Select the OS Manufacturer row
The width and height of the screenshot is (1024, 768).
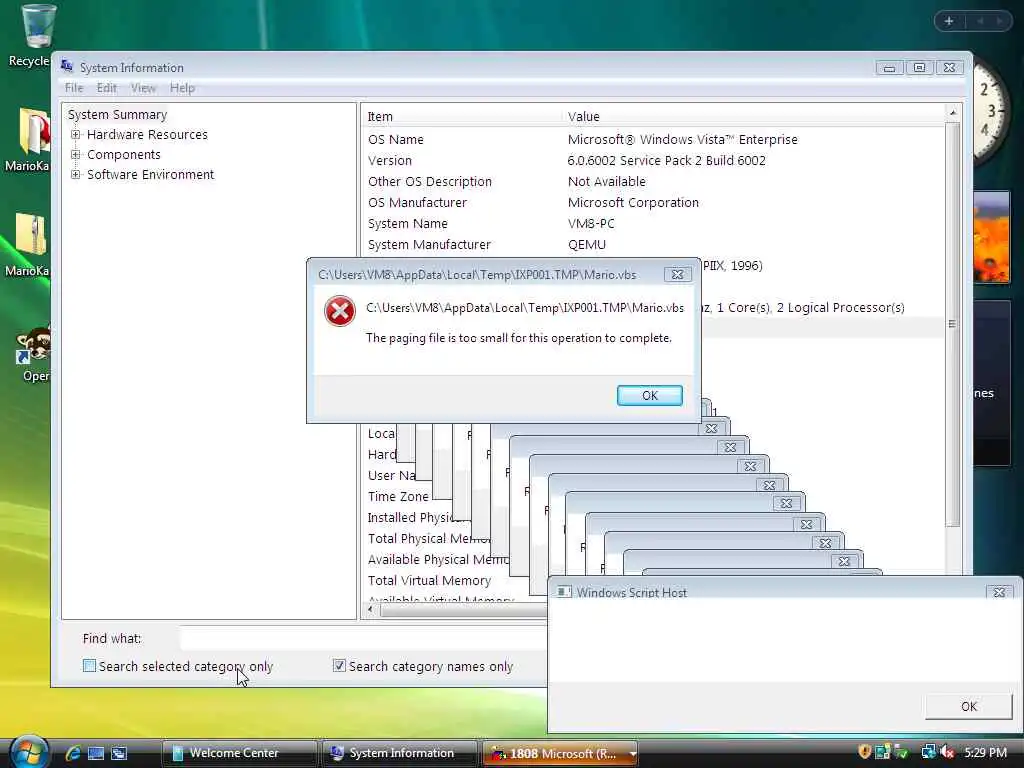coord(653,202)
